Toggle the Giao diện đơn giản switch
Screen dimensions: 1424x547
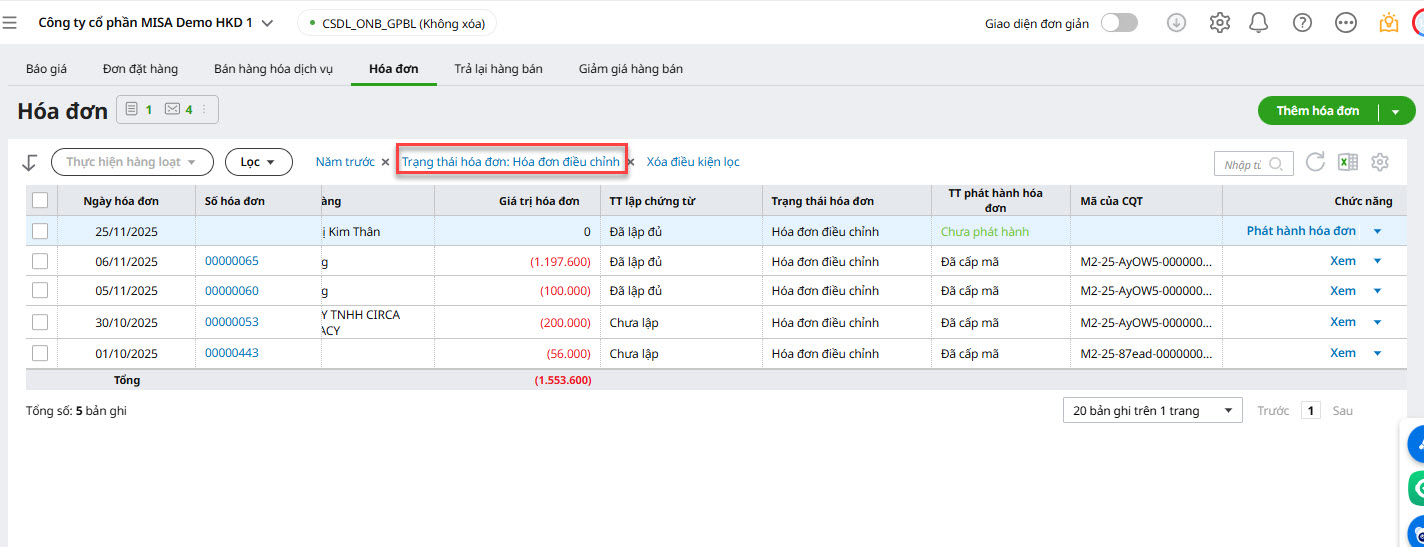pos(1119,23)
